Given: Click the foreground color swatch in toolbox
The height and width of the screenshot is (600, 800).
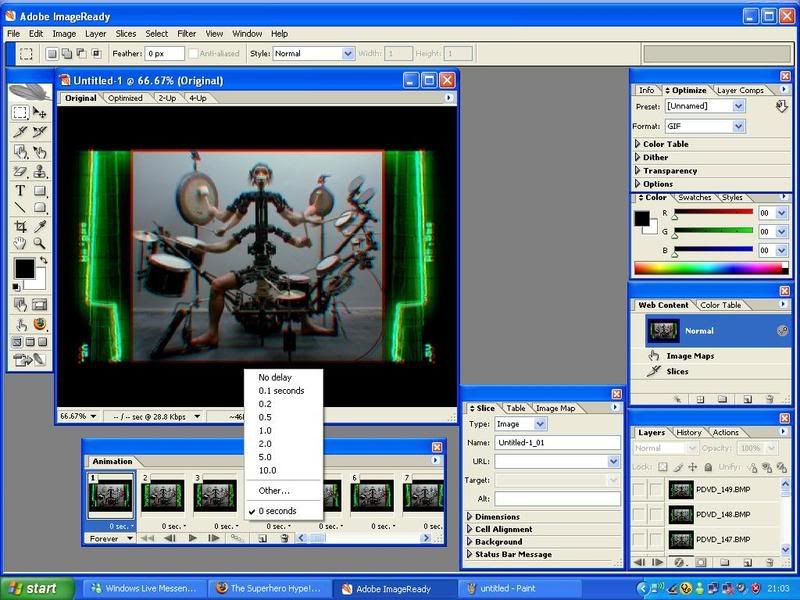Looking at the screenshot, I should (24, 268).
